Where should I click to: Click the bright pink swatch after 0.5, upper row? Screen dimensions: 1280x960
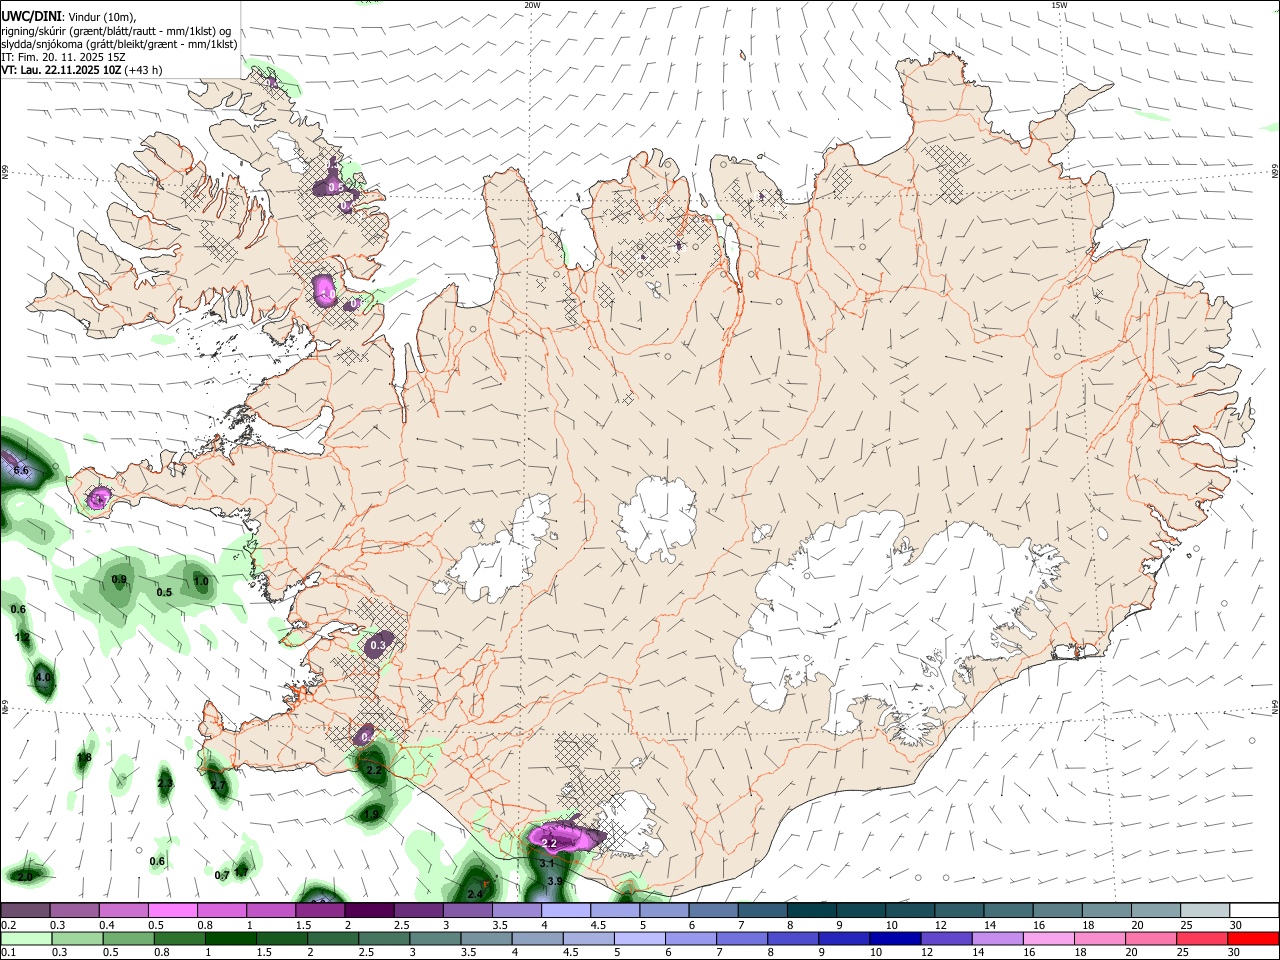172,911
